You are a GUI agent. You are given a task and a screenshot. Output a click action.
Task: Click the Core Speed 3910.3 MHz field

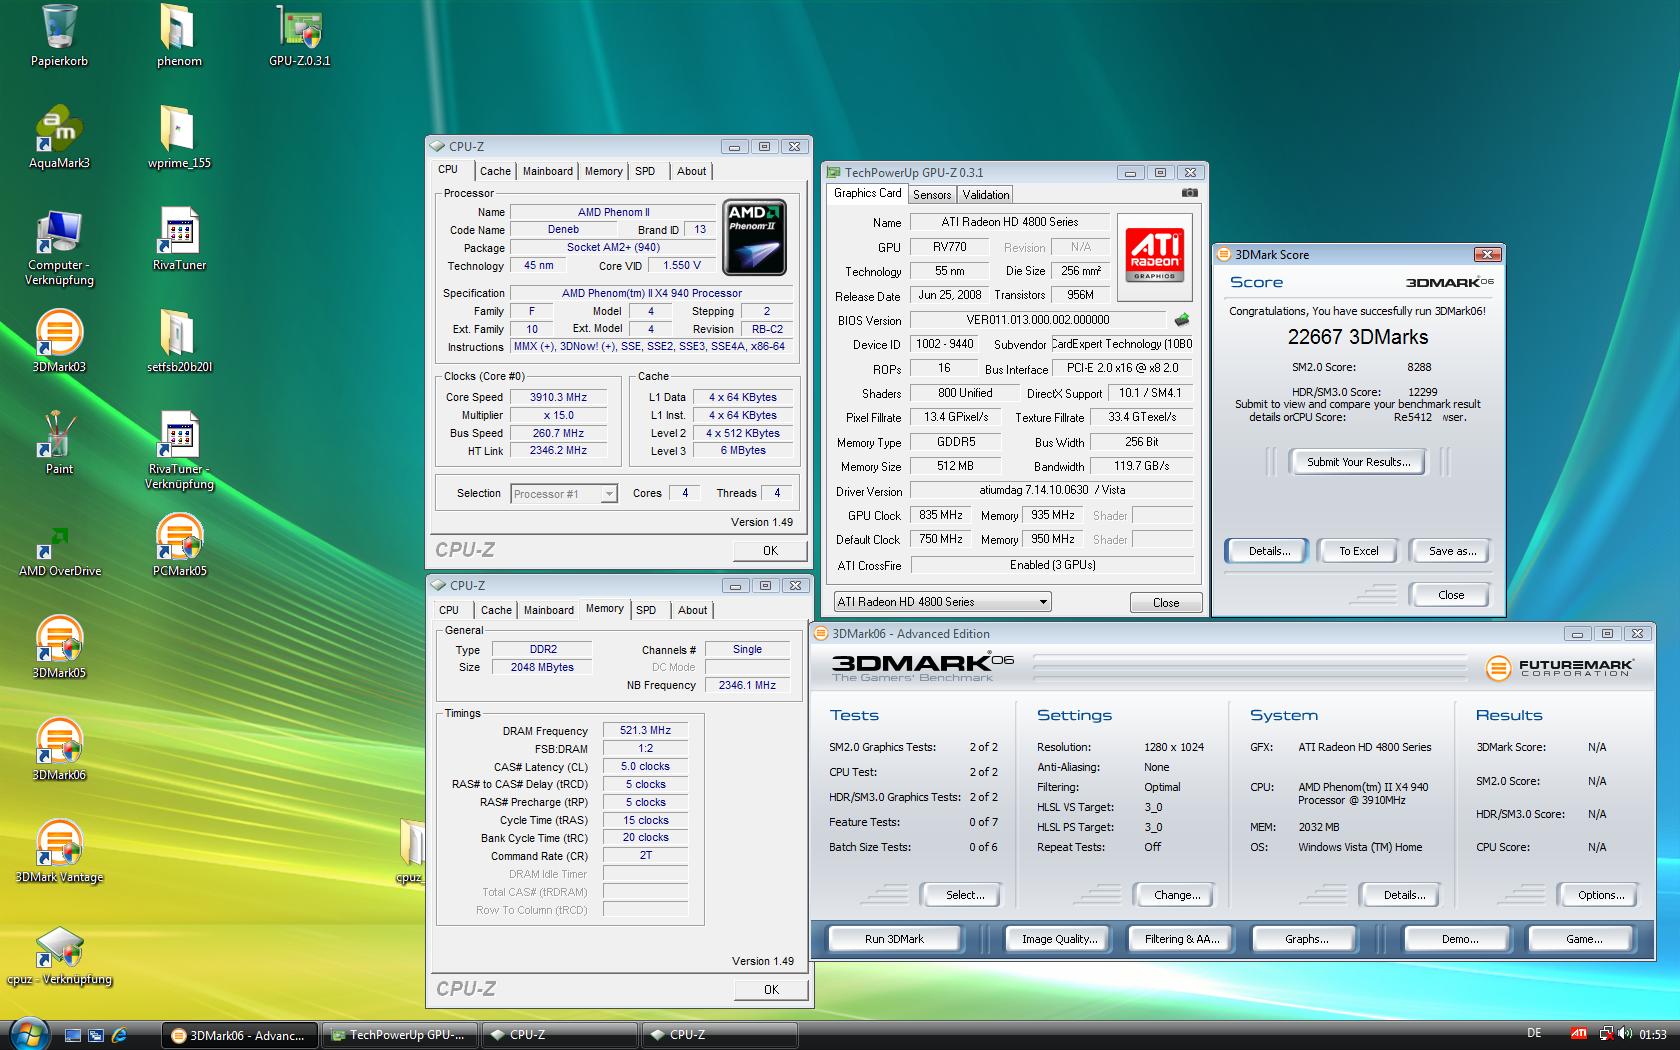click(x=559, y=397)
